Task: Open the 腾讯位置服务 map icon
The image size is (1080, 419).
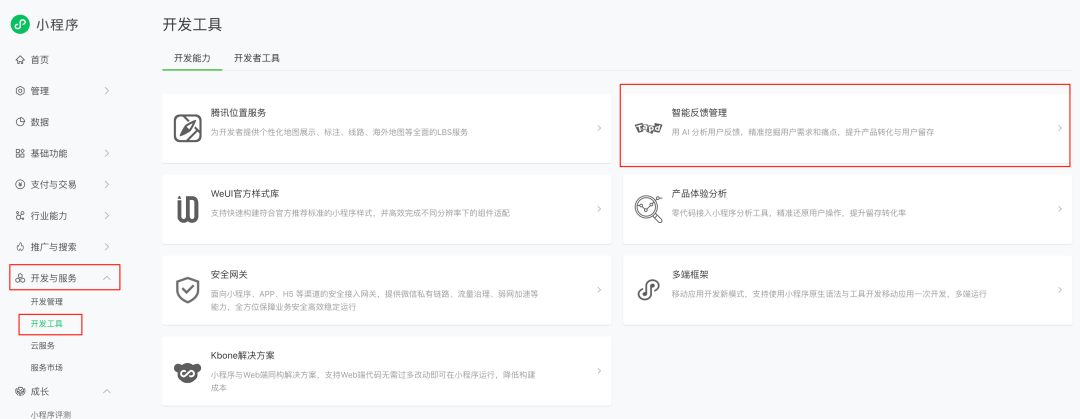Action: coord(187,128)
